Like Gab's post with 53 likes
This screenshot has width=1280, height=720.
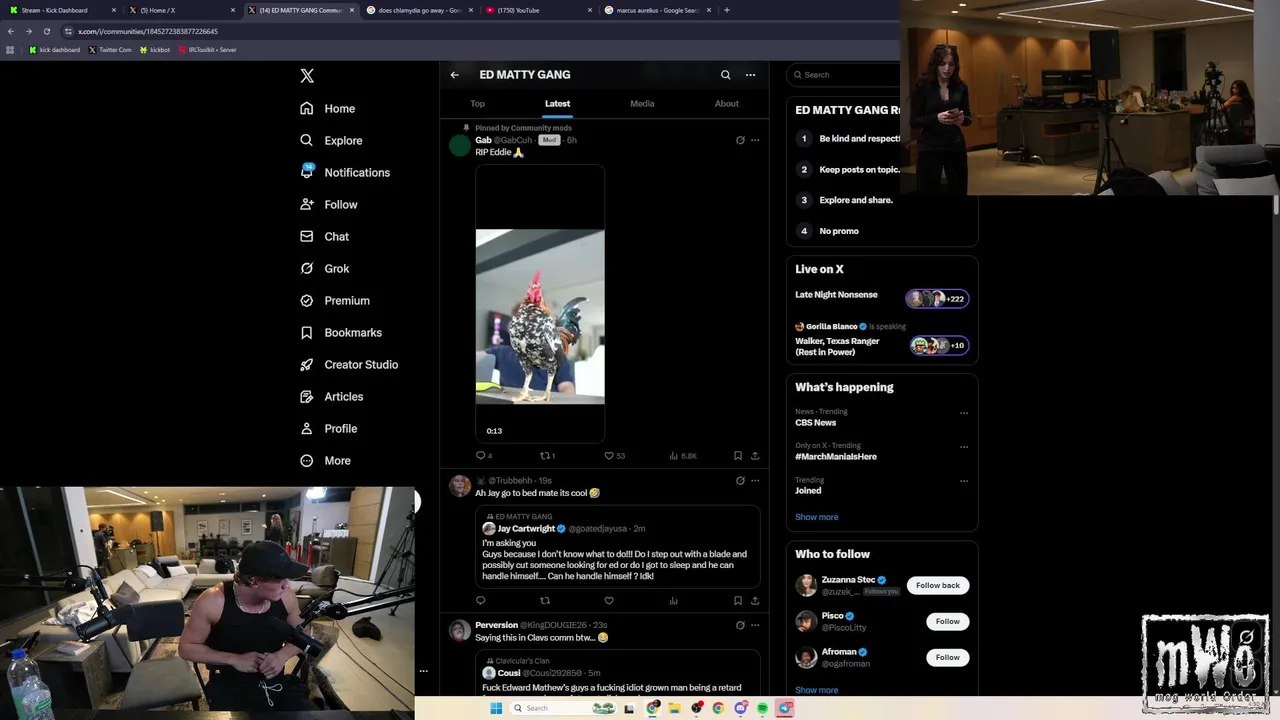614,456
